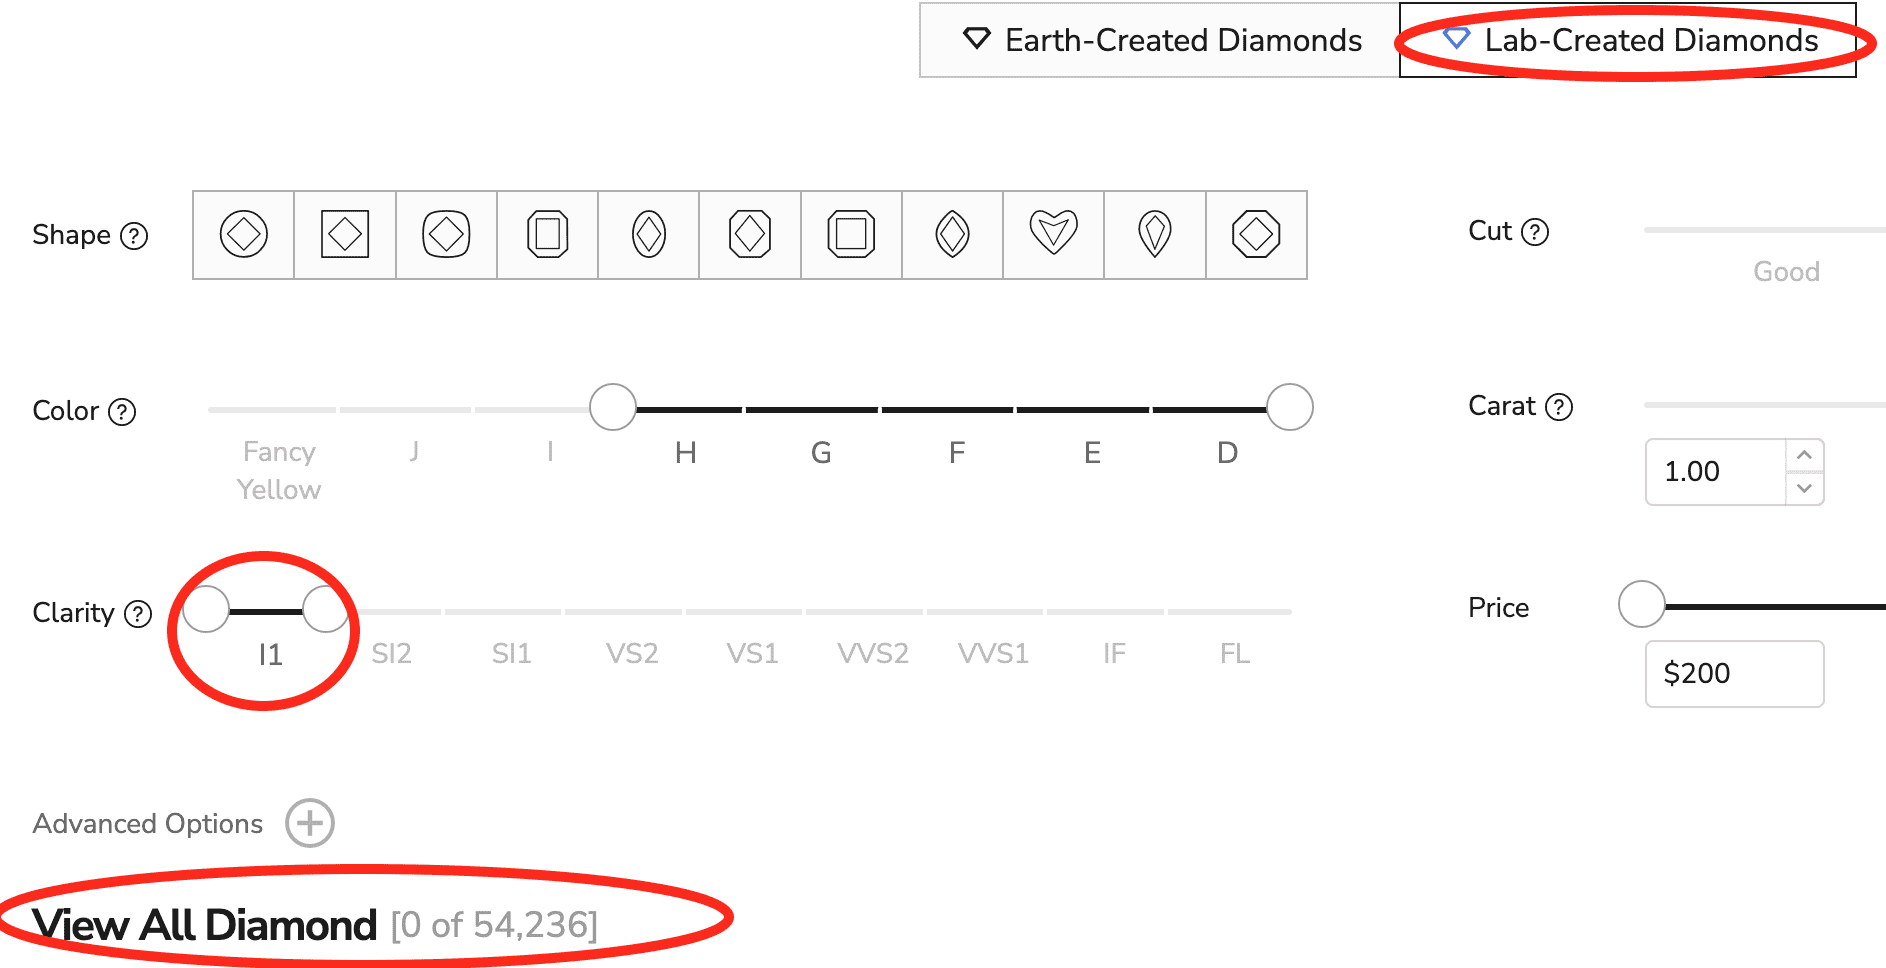
Task: Select the Princess cut shape
Action: point(343,234)
